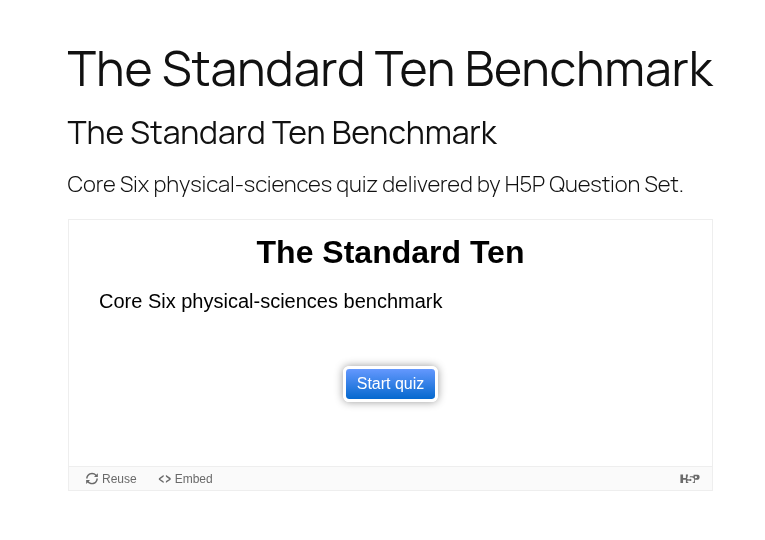Viewport: 765px width, 540px height.
Task: Click blank quiz area below the Start quiz button
Action: 390,434
